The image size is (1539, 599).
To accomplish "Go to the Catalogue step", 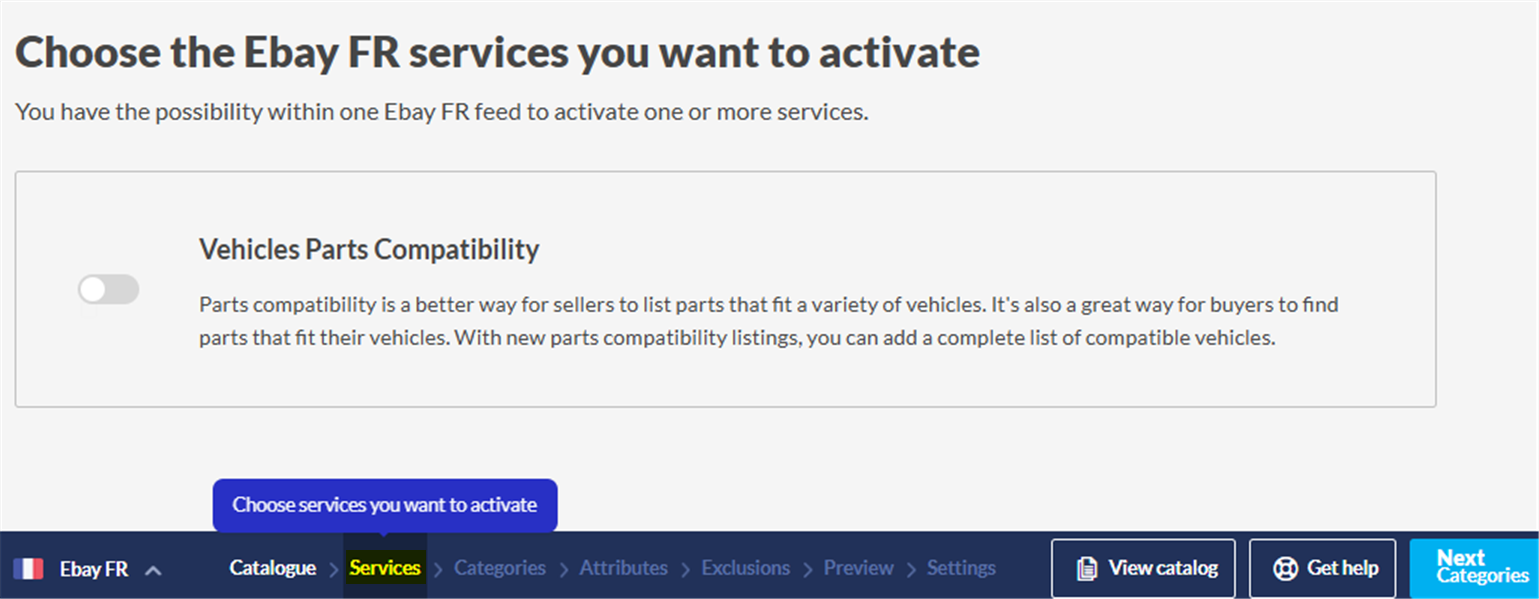I will click(272, 568).
